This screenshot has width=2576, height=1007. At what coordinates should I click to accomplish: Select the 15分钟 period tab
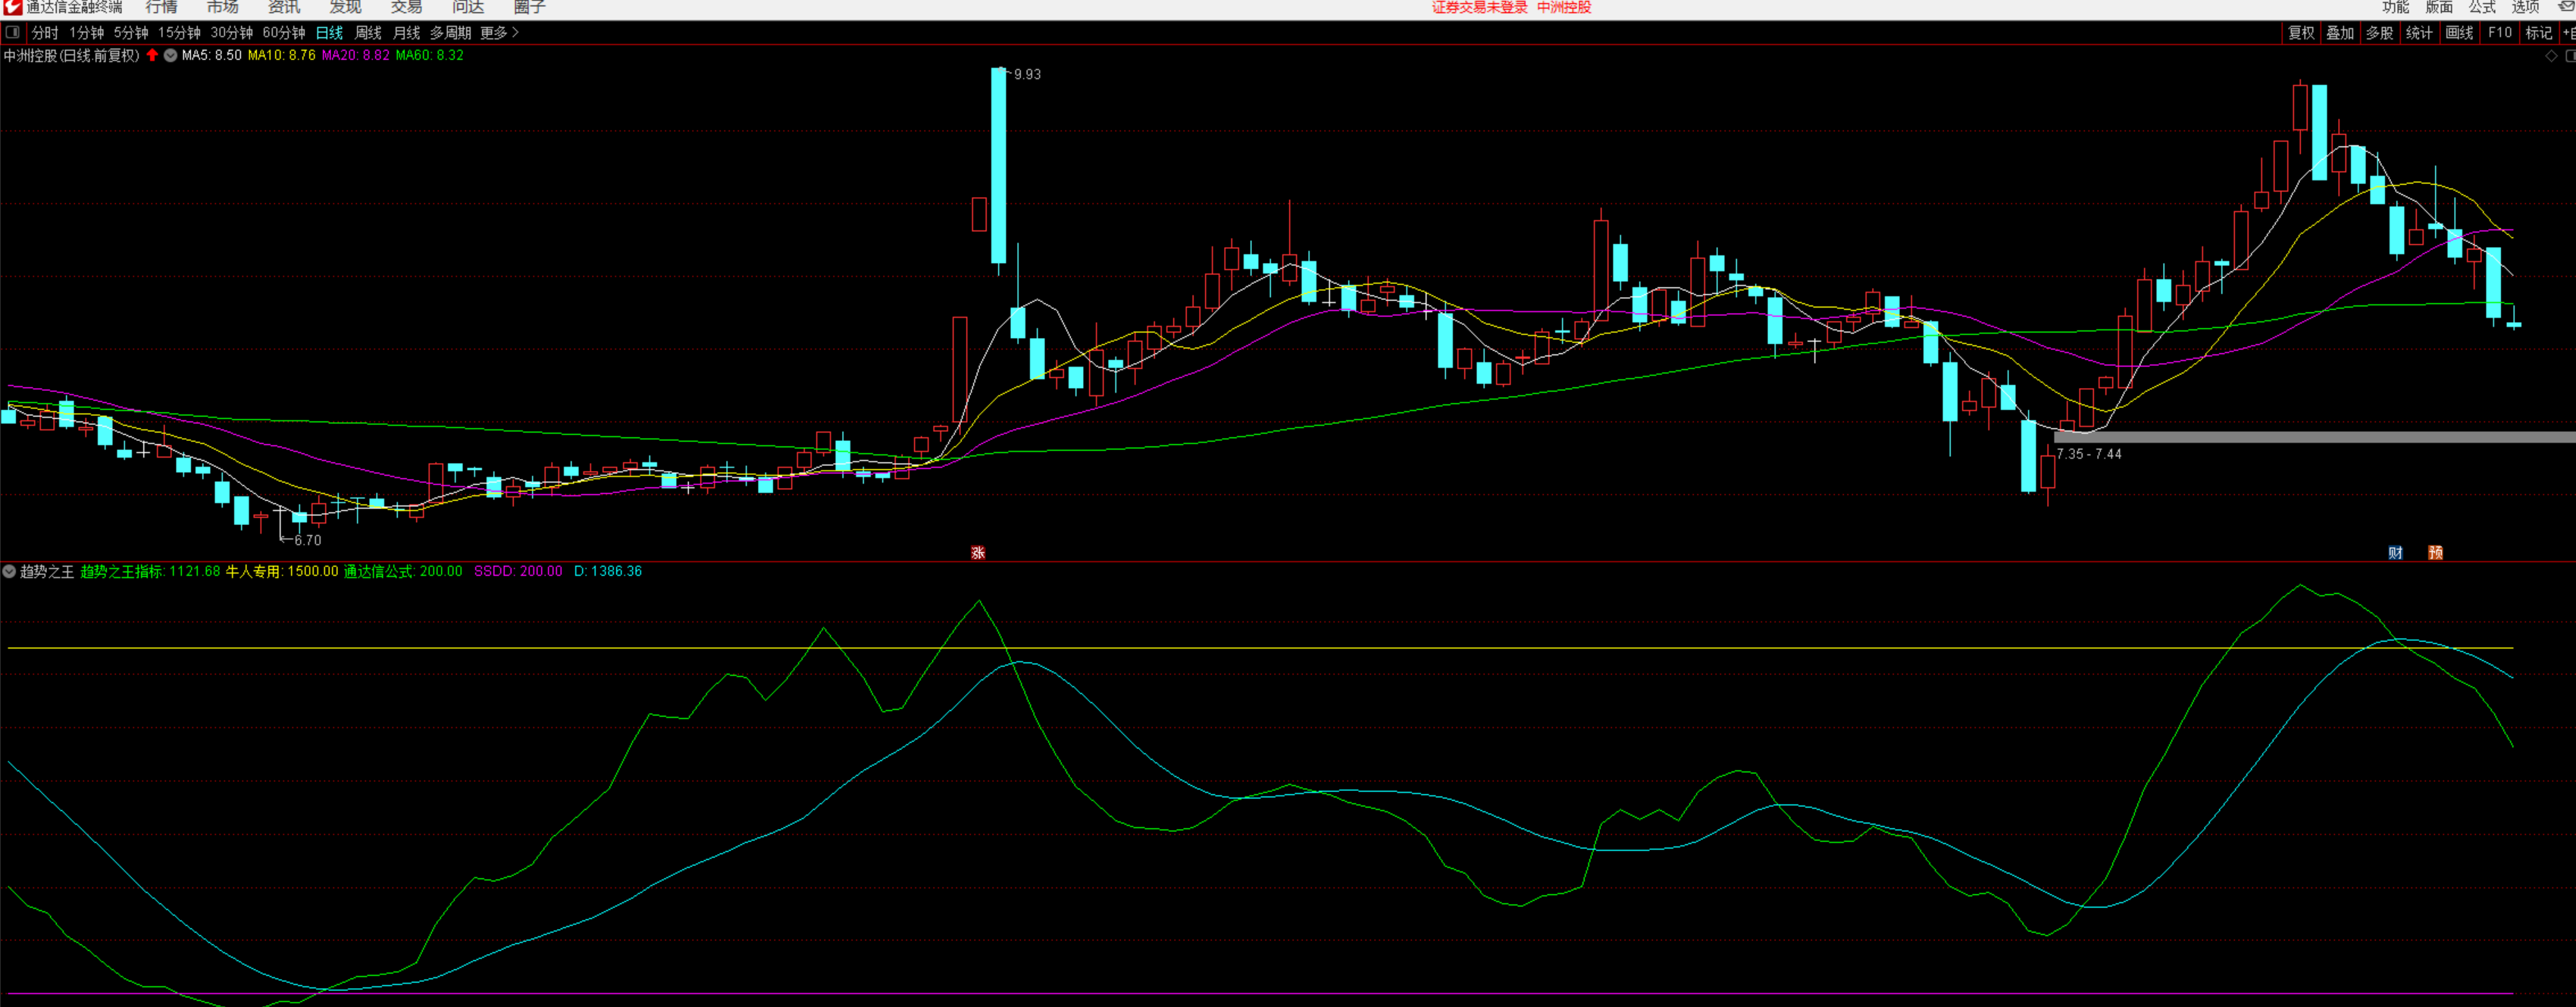(179, 33)
